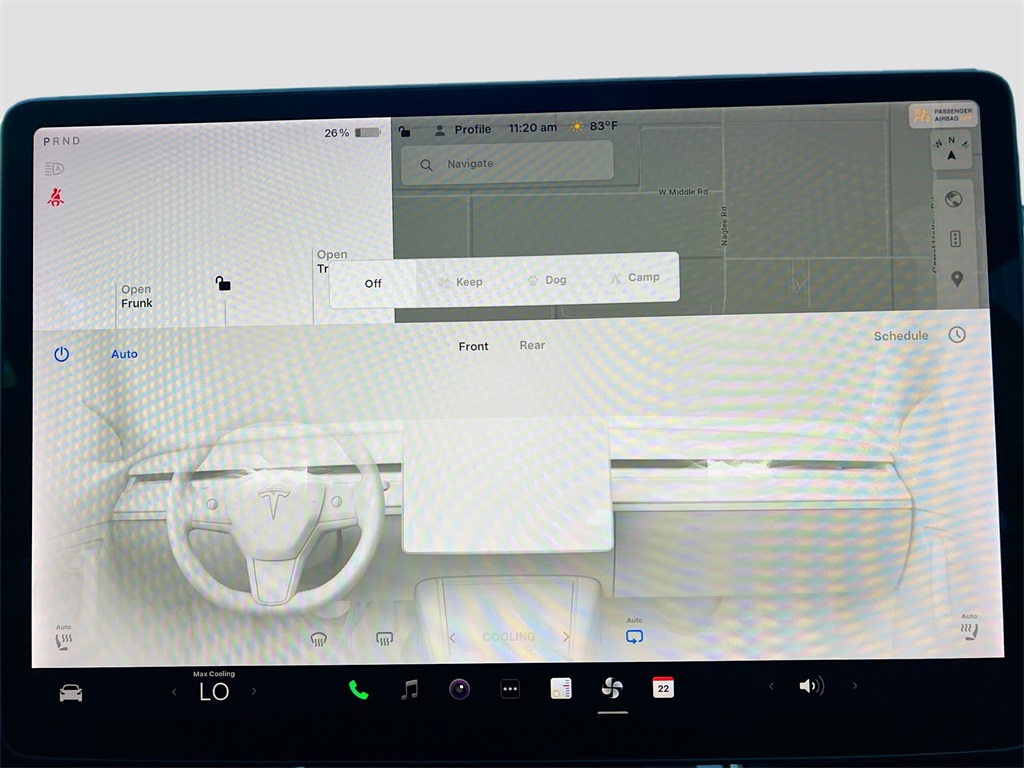This screenshot has width=1024, height=768.
Task: Decrease volume with left arrow
Action: click(770, 686)
